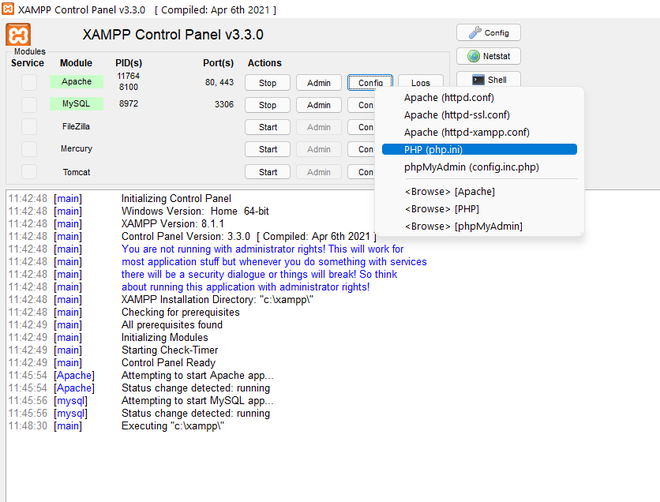Open the Apache Admin page
This screenshot has height=502, width=660.
point(319,82)
